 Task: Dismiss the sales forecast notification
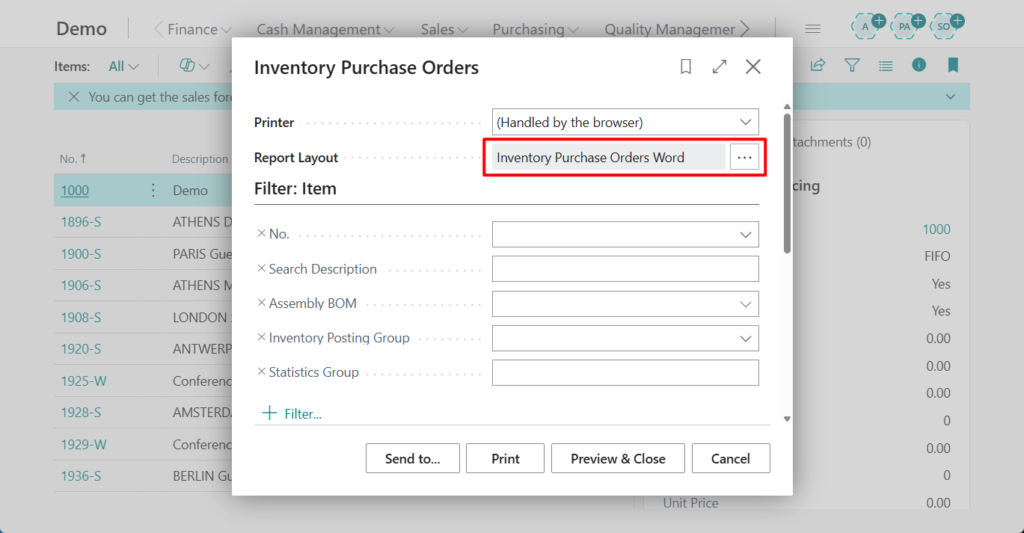click(73, 97)
